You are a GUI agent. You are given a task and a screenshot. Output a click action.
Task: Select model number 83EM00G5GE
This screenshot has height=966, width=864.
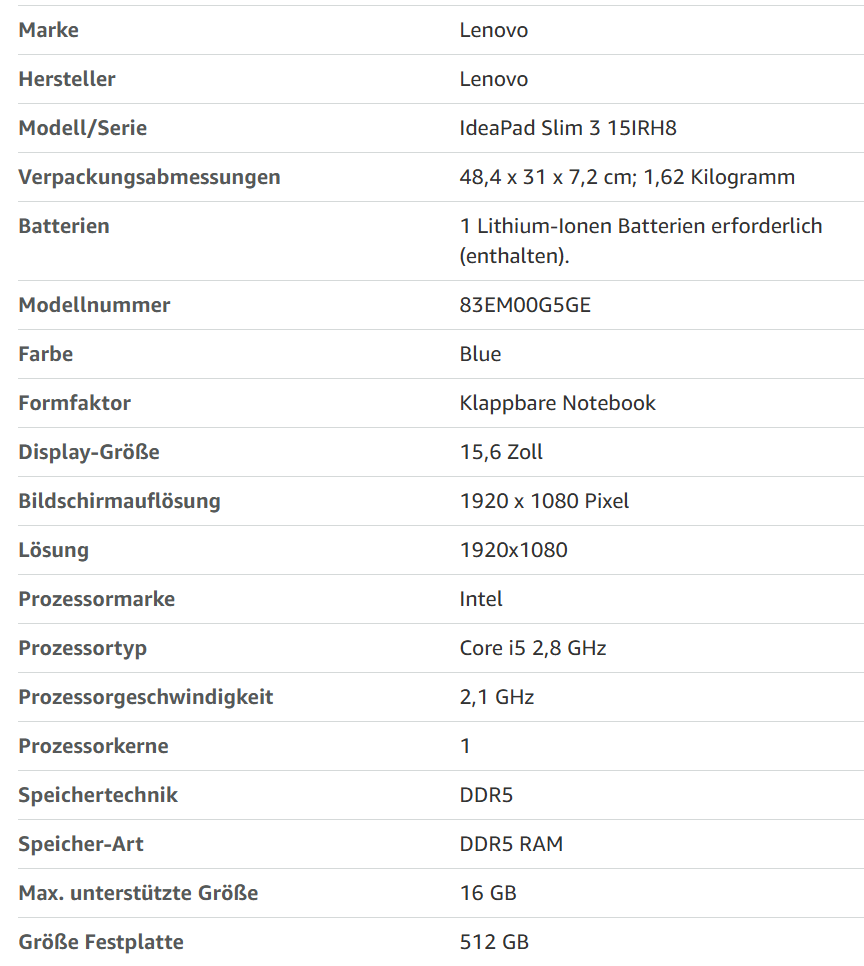coord(525,305)
